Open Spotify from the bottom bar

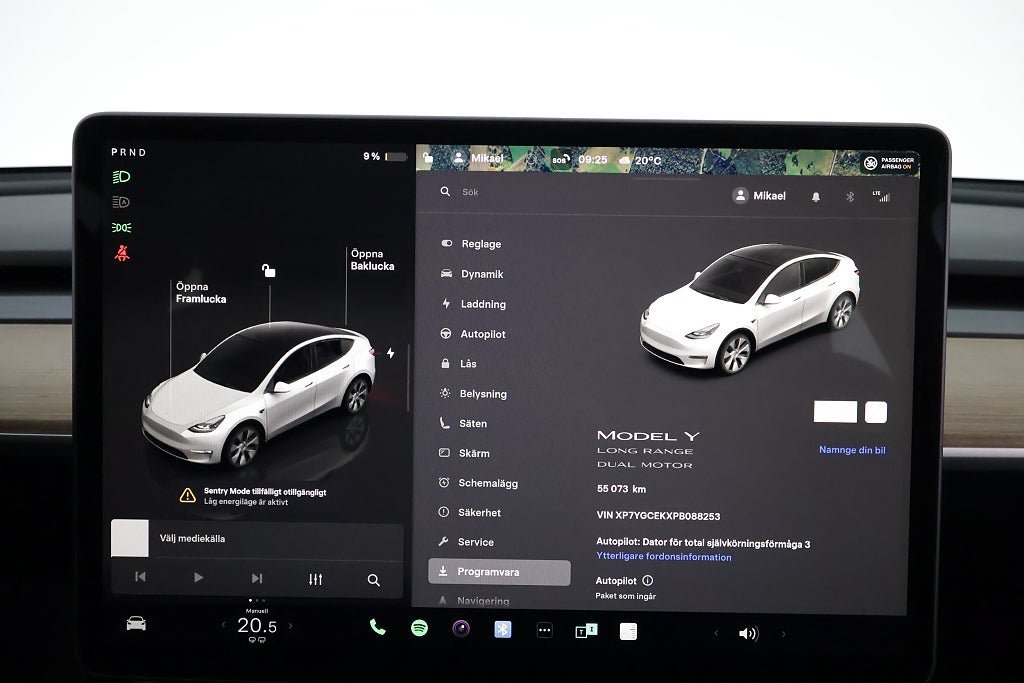point(419,628)
